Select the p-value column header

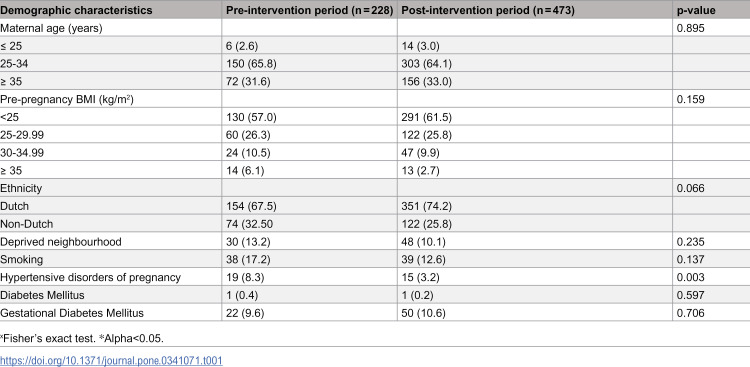pyautogui.click(x=696, y=10)
